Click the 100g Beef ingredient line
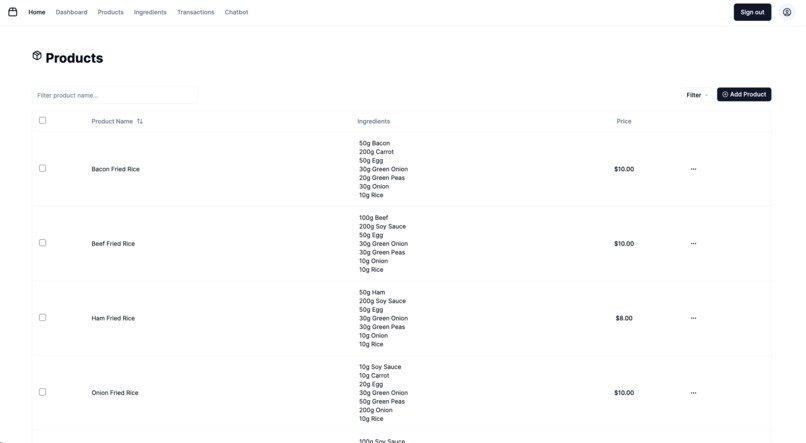The height and width of the screenshot is (443, 806). [374, 218]
